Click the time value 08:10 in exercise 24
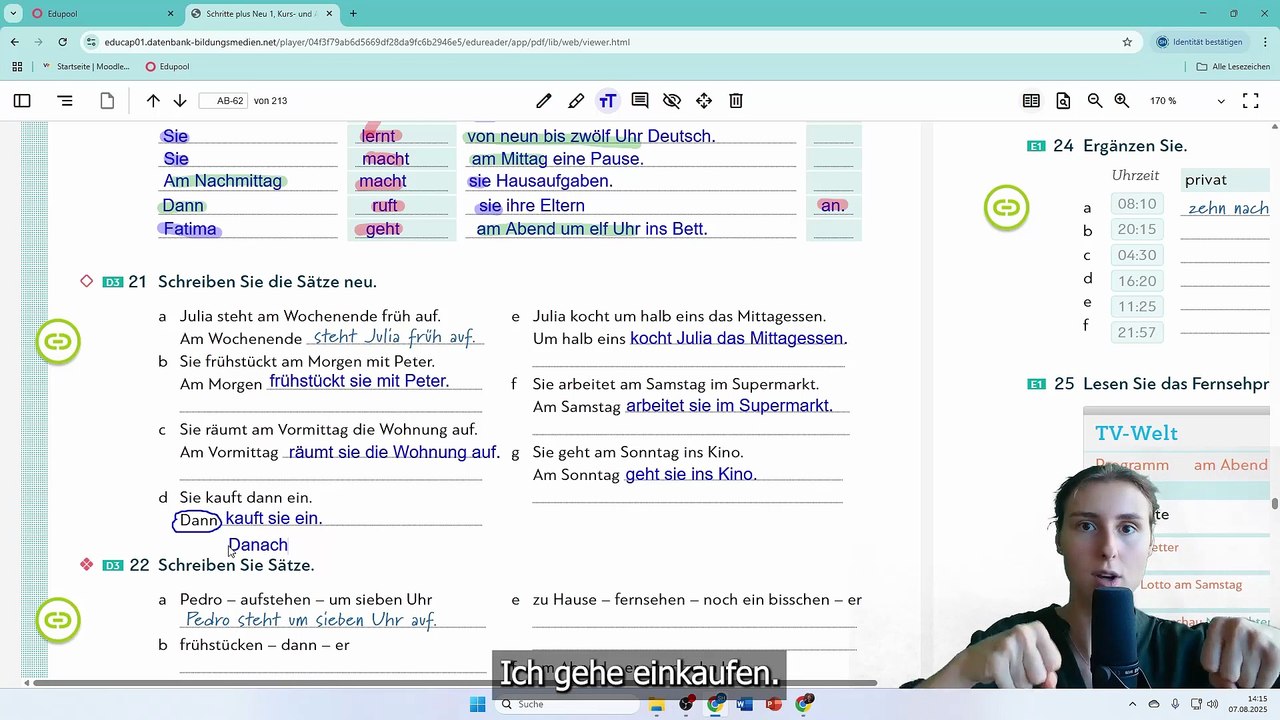The width and height of the screenshot is (1280, 720). (1137, 204)
